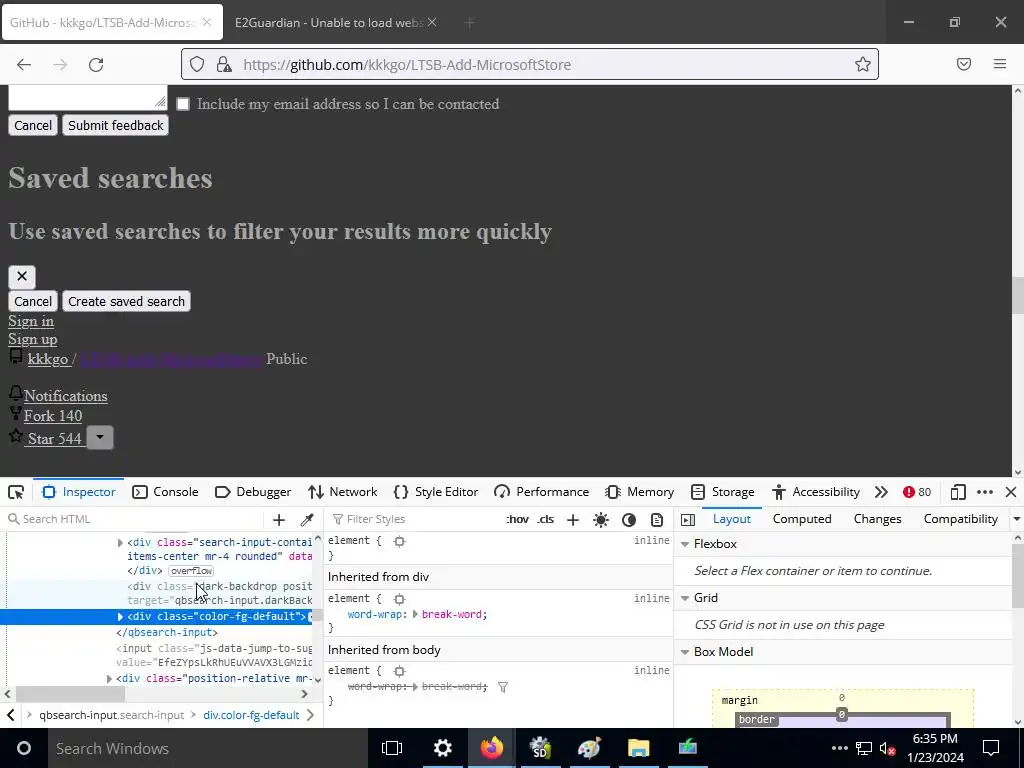Screen dimensions: 1024x768
Task: Toggle light color scheme simulation sun icon
Action: coord(601,520)
